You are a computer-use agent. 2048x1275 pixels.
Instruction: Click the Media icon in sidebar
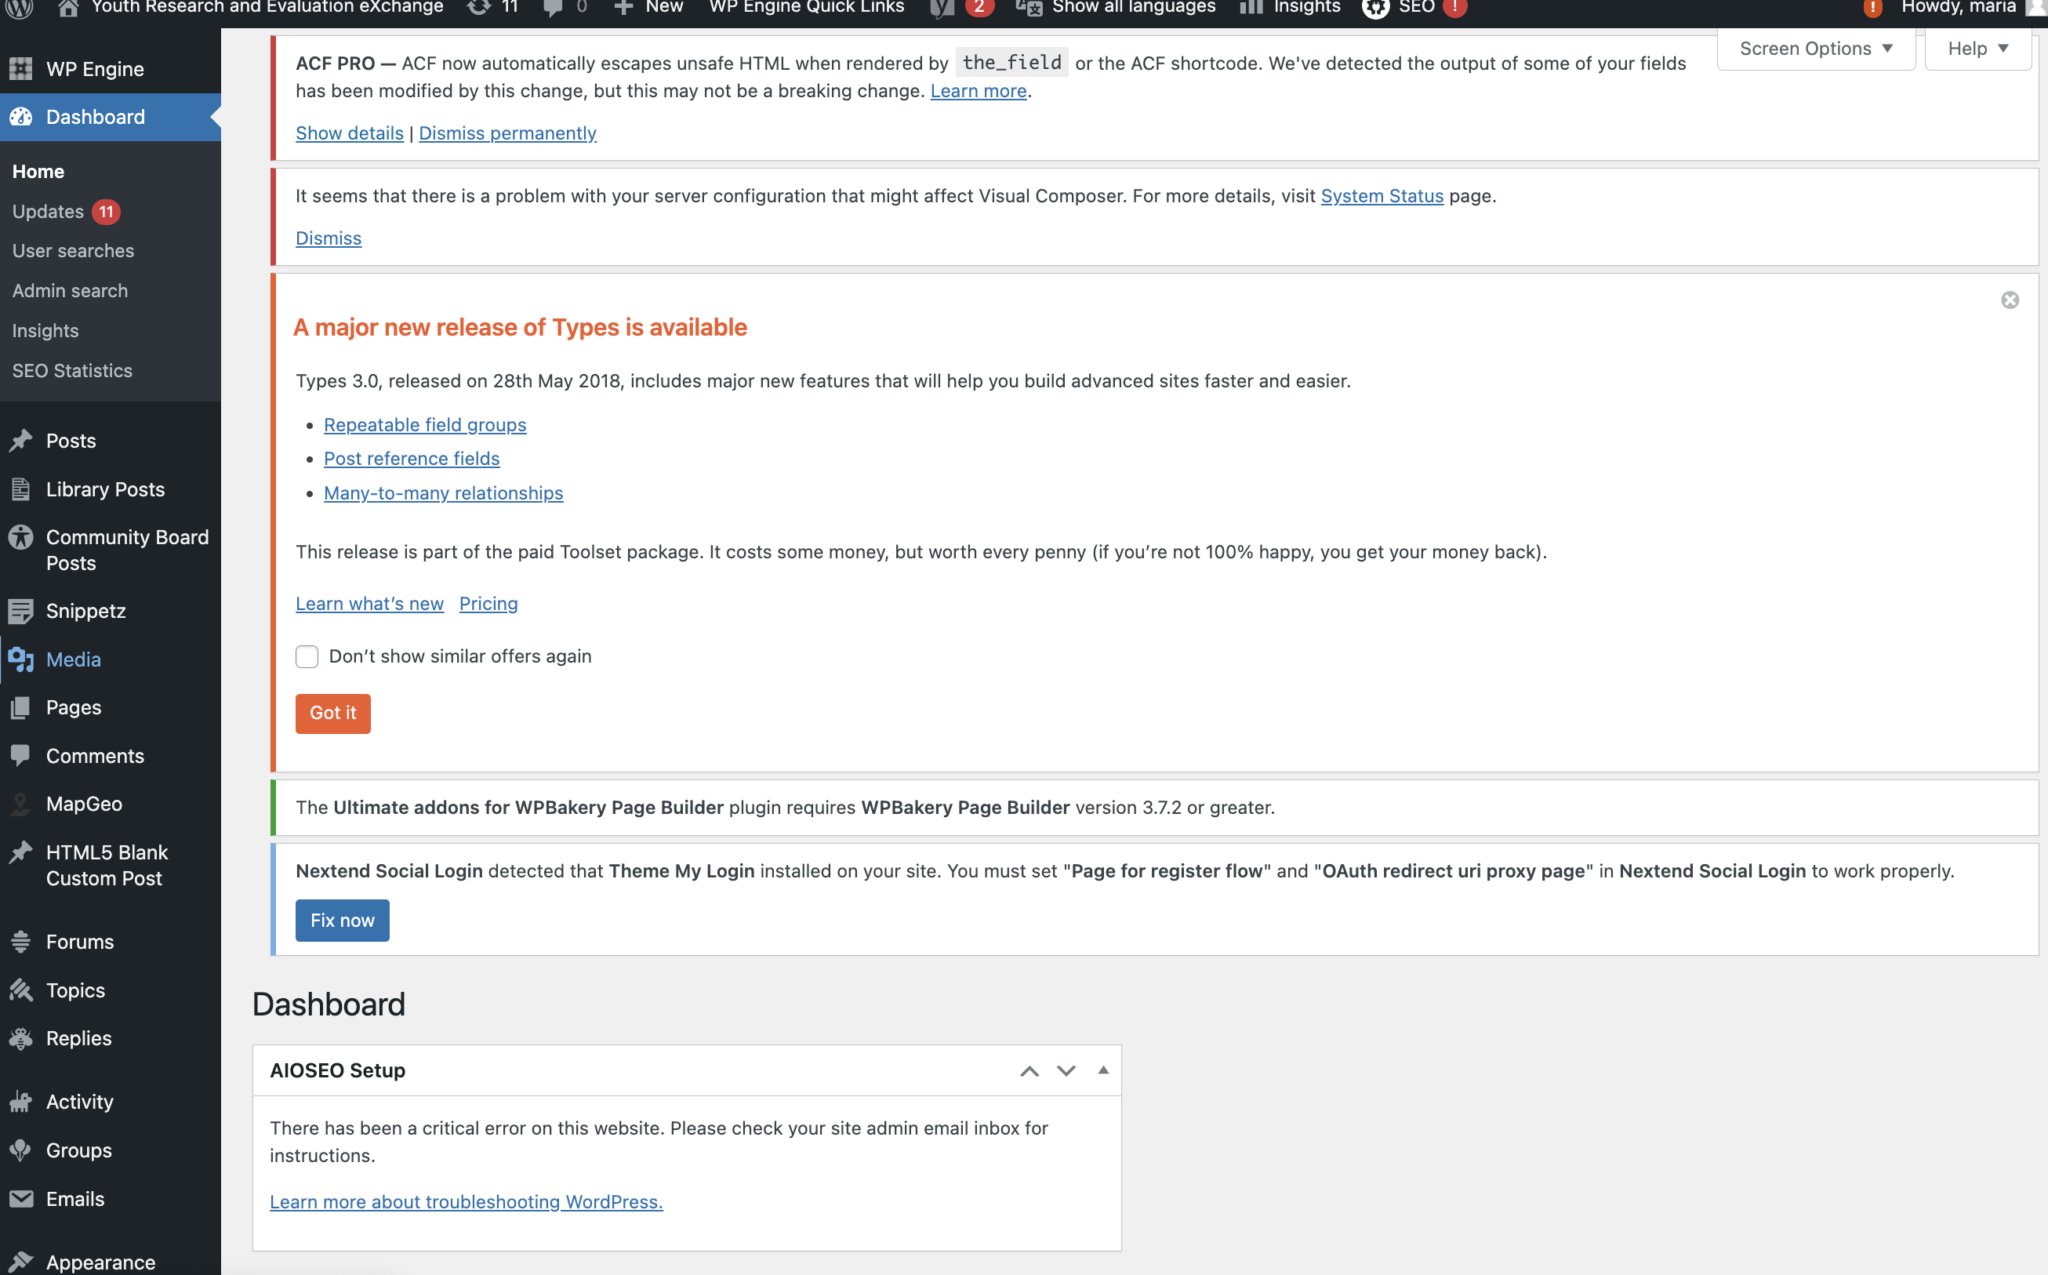pyautogui.click(x=21, y=659)
